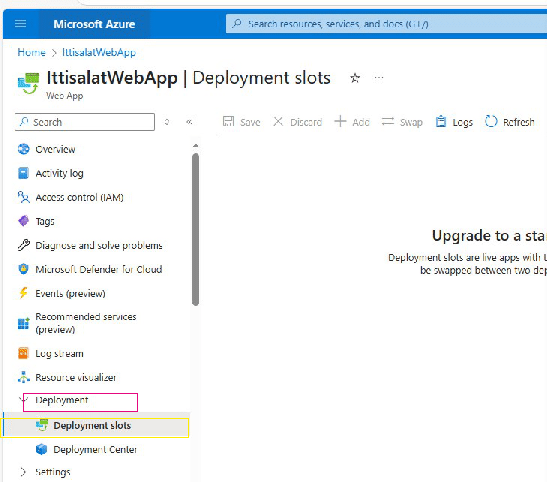
Task: Click the "Upgrade to a sta…" heading text
Action: [x=489, y=236]
